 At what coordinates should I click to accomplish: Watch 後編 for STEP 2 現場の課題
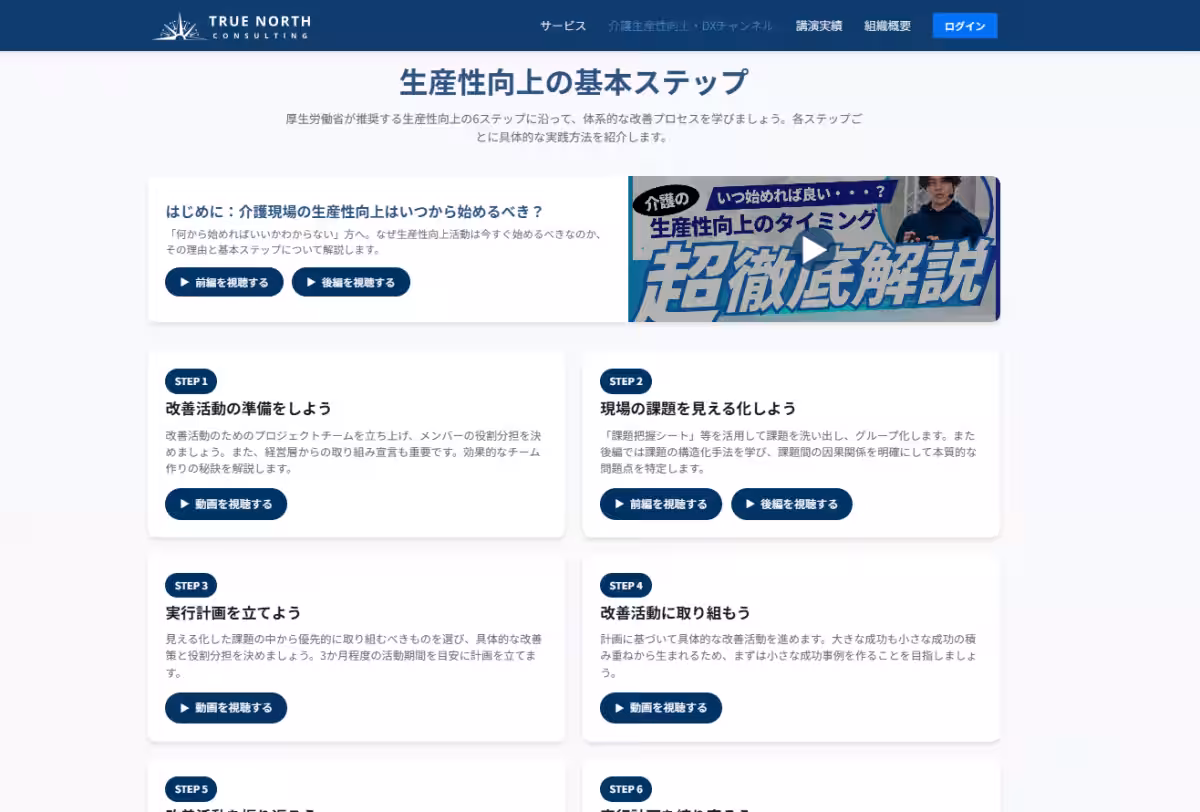[x=791, y=504]
